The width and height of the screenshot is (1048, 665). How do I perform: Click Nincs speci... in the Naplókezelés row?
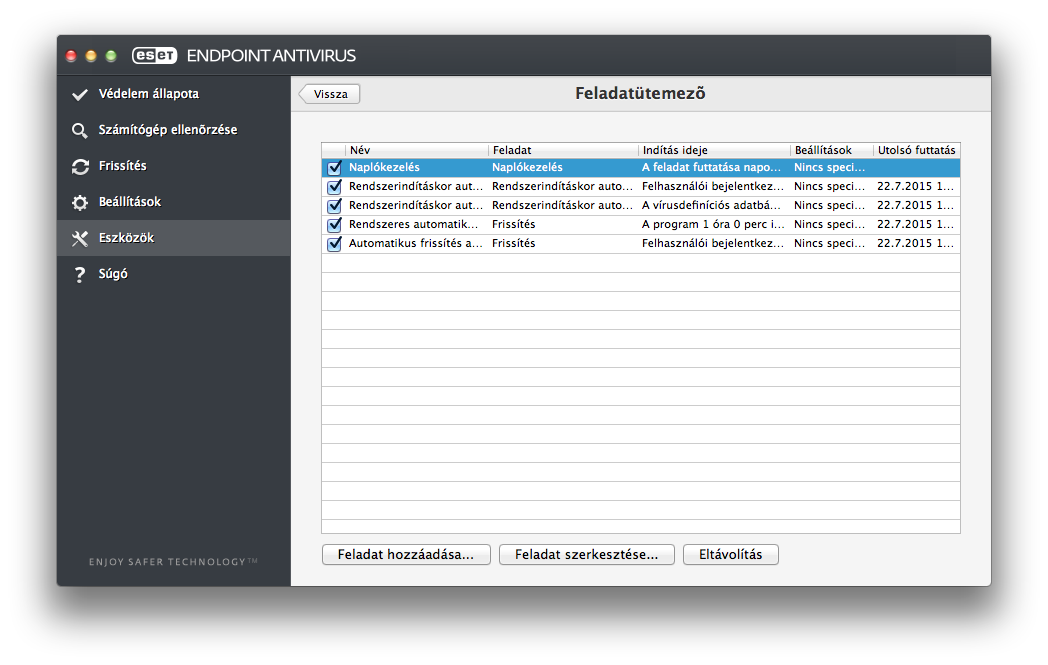click(829, 167)
